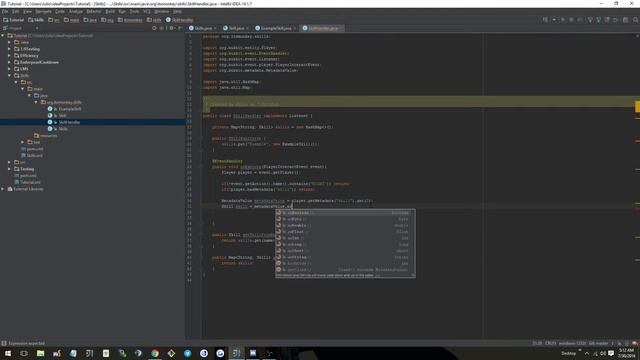Open the run configuration dropdown in toolbar

coord(554,20)
